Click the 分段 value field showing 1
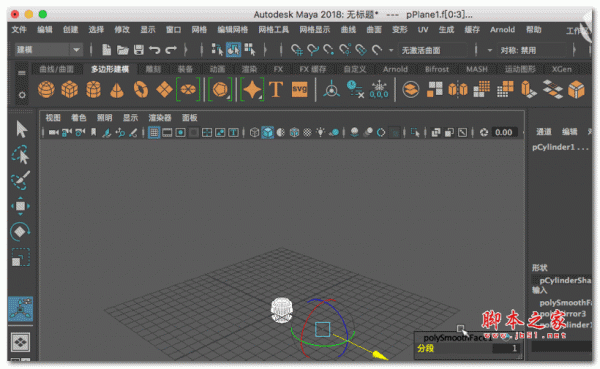 505,348
